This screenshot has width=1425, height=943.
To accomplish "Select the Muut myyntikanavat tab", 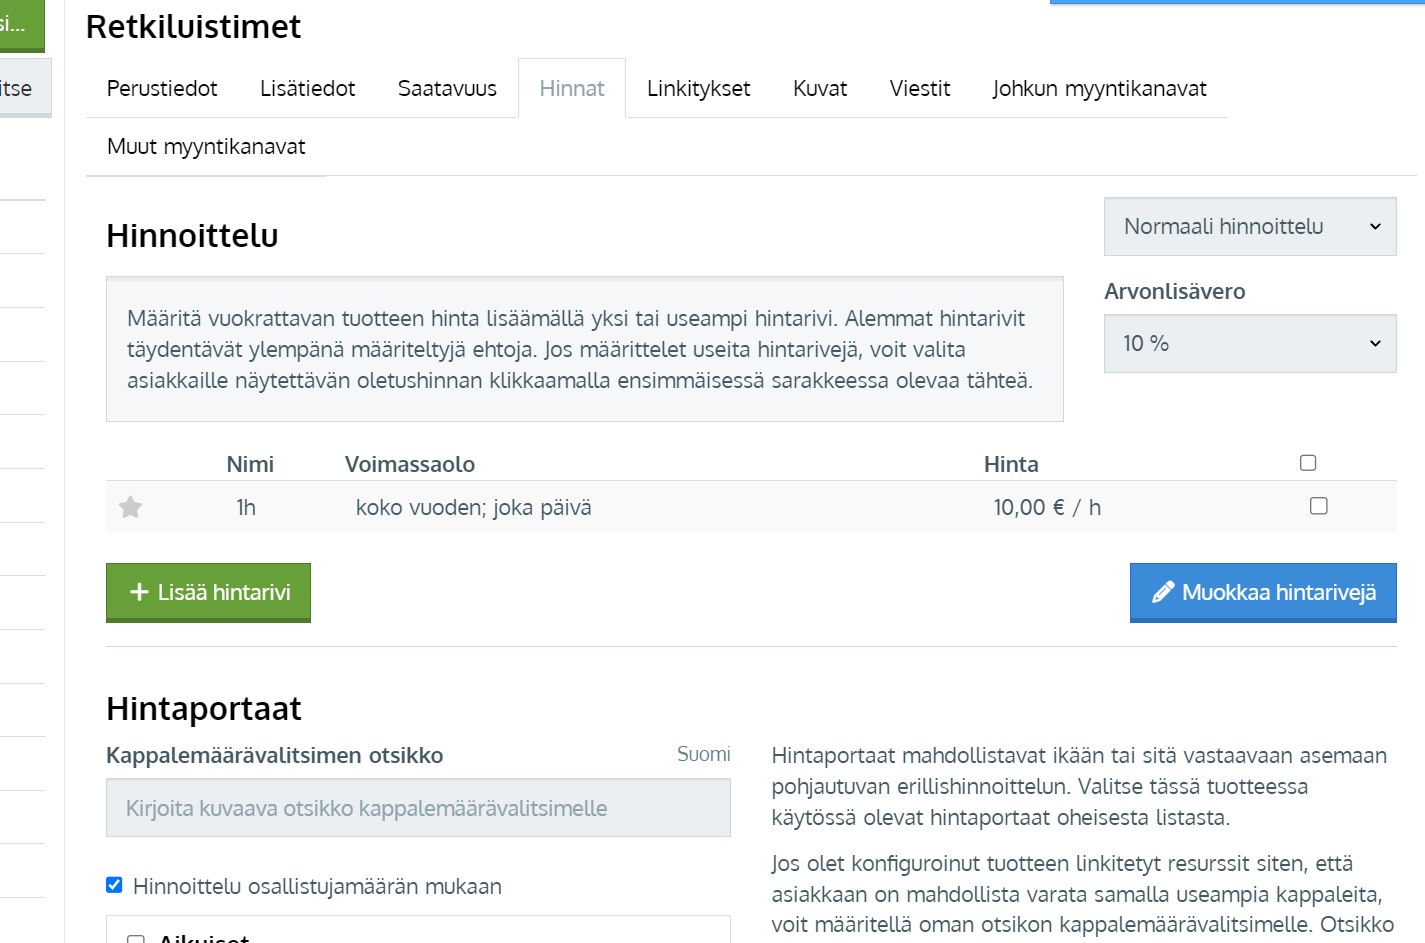I will click(206, 147).
